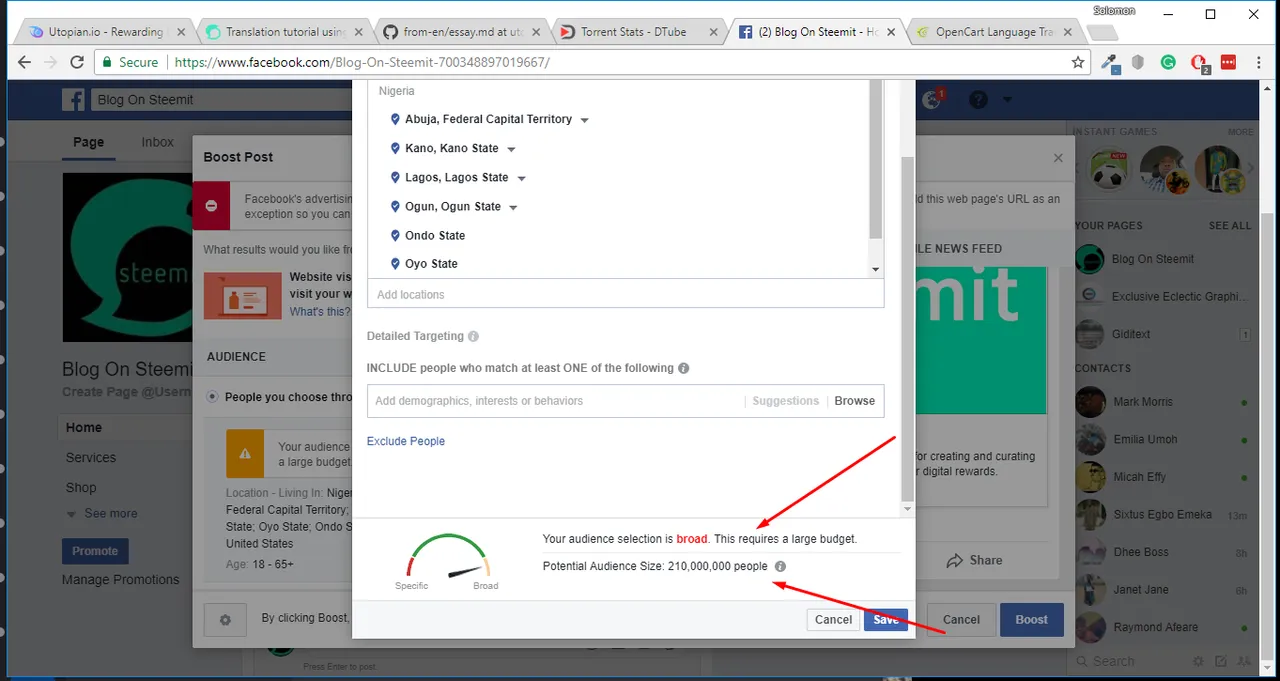This screenshot has height=681, width=1280.
Task: Open the Inbox tab of the page
Action: 157,142
